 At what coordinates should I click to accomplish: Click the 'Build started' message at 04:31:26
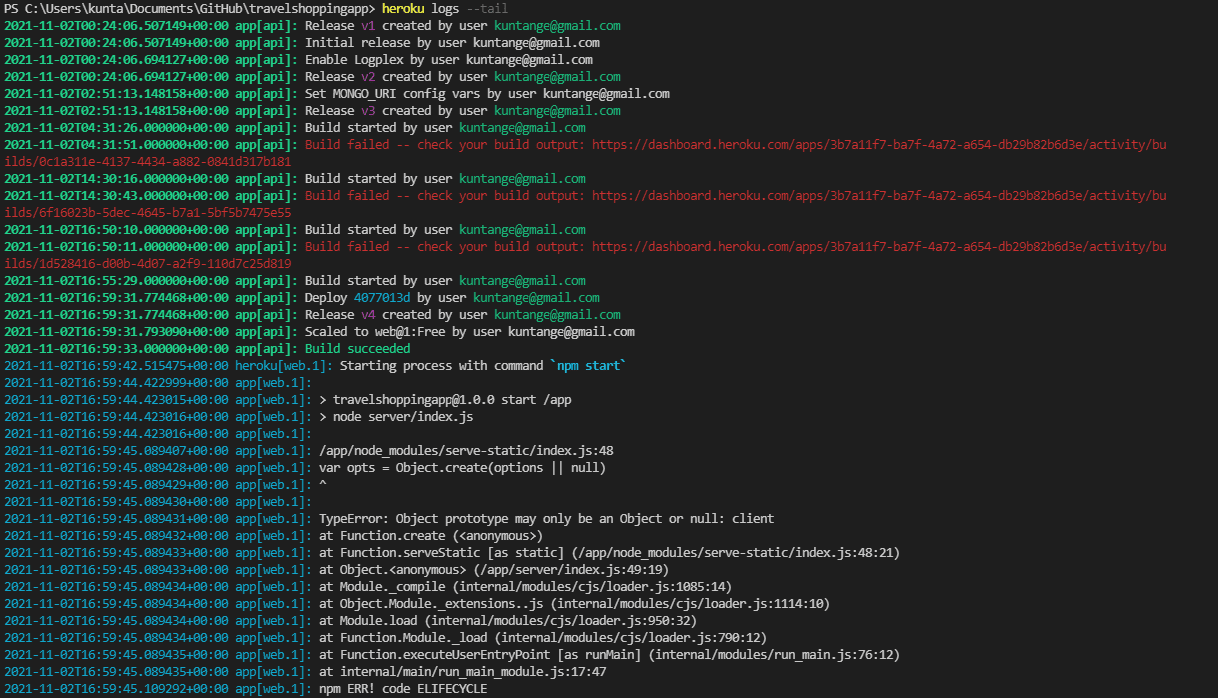tap(445, 127)
